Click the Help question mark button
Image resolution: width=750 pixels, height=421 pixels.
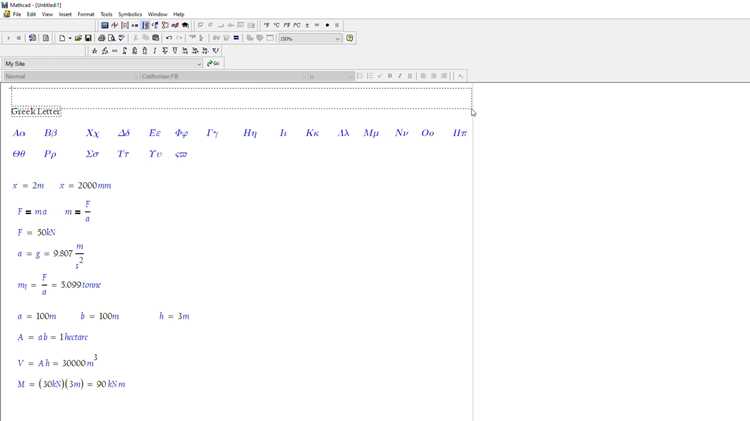point(350,38)
